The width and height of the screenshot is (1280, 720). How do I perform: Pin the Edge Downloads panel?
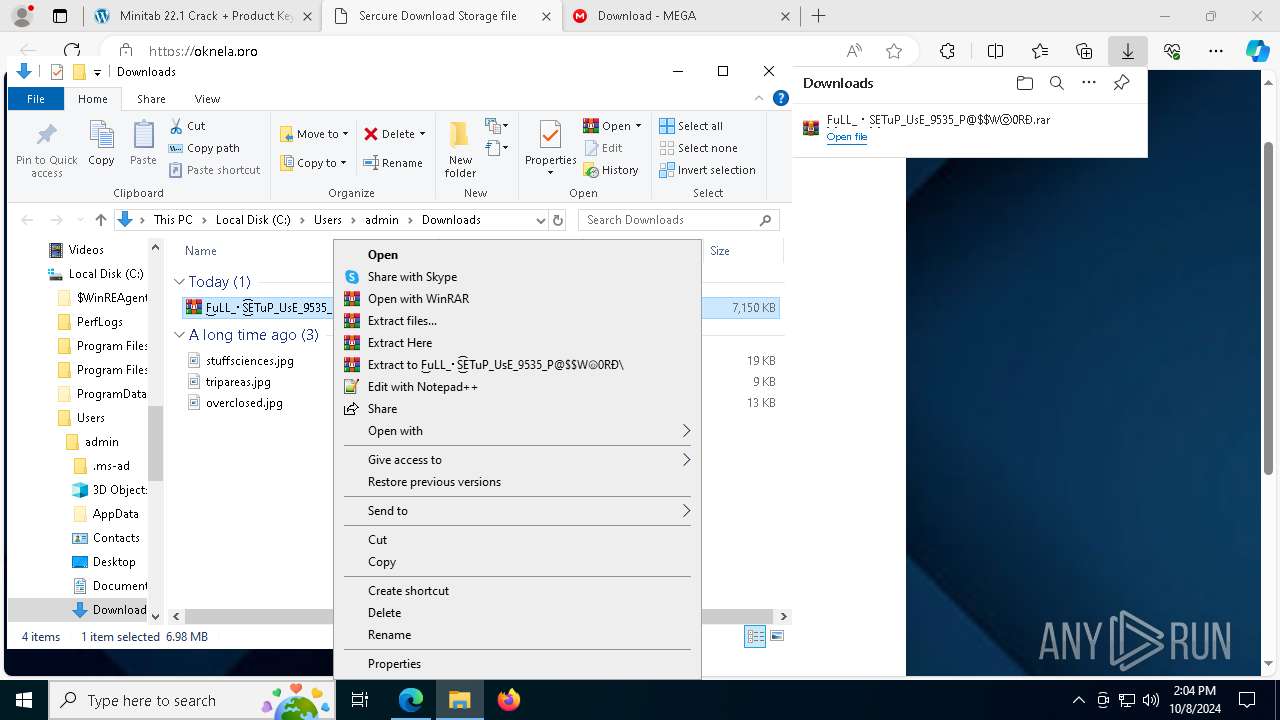click(1121, 83)
